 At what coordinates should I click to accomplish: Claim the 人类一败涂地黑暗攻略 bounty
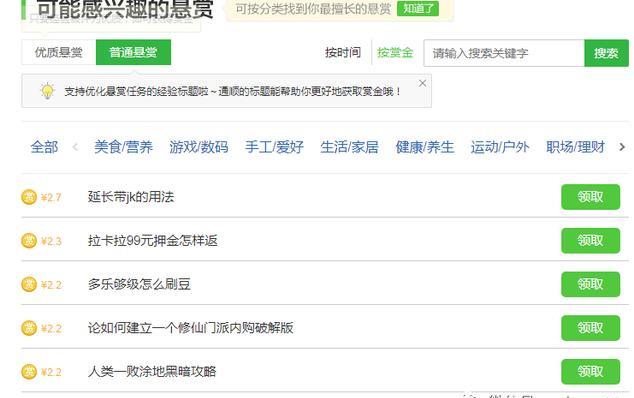[590, 372]
